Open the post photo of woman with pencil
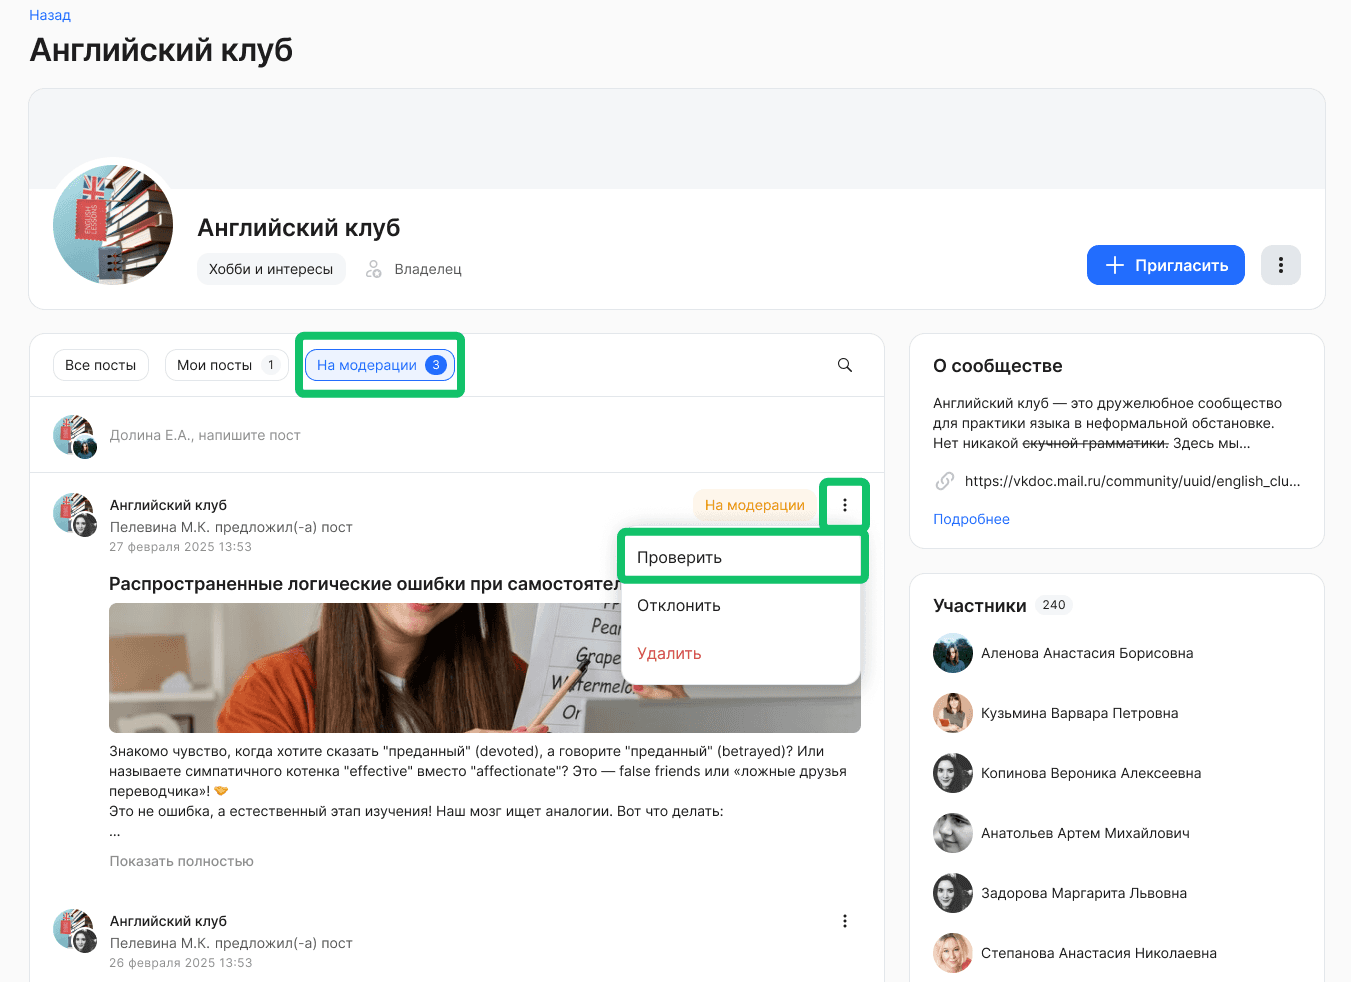The width and height of the screenshot is (1351, 982). 365,668
